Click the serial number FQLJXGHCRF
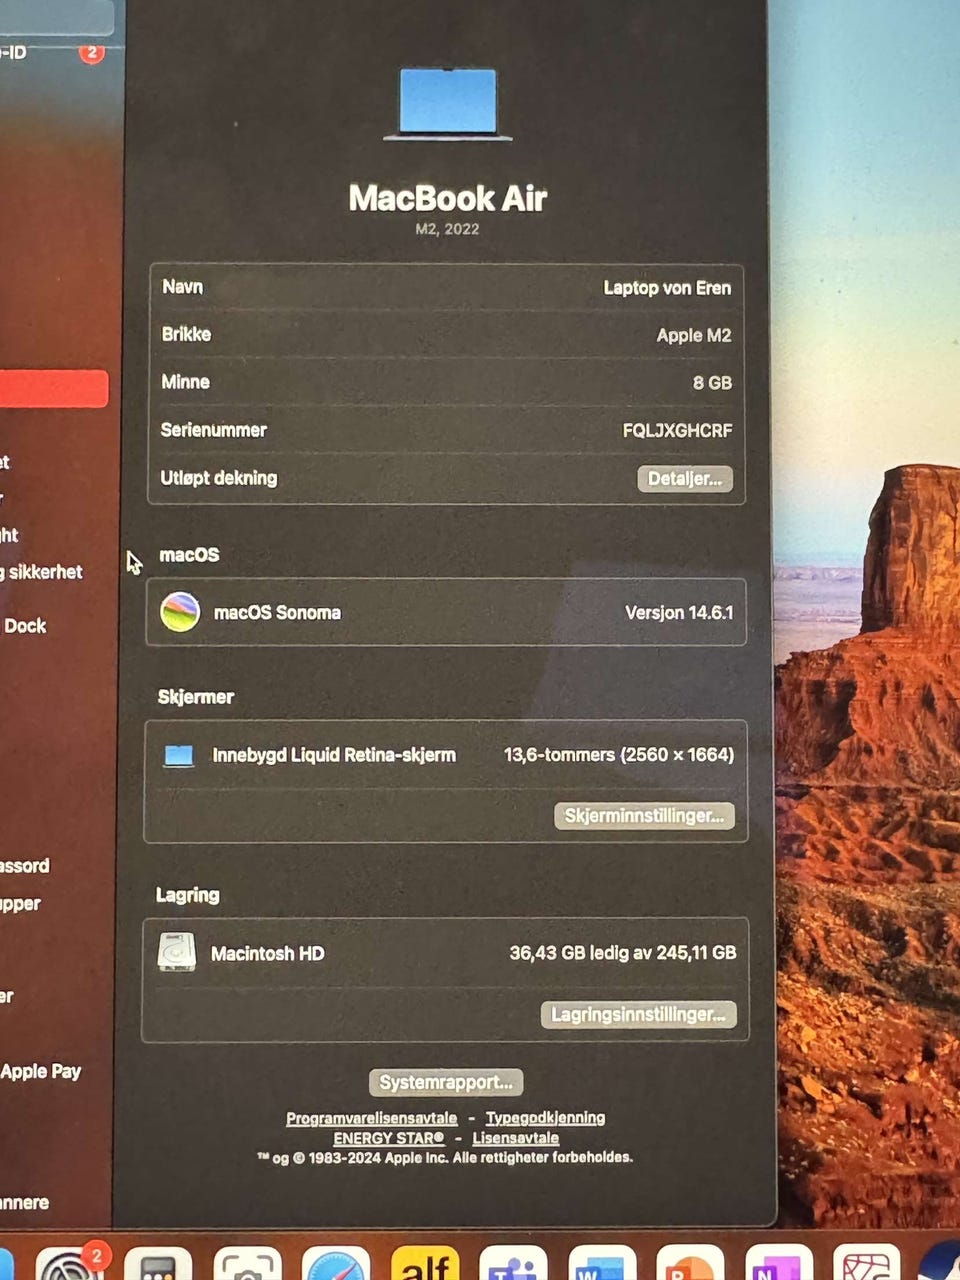 pos(677,431)
